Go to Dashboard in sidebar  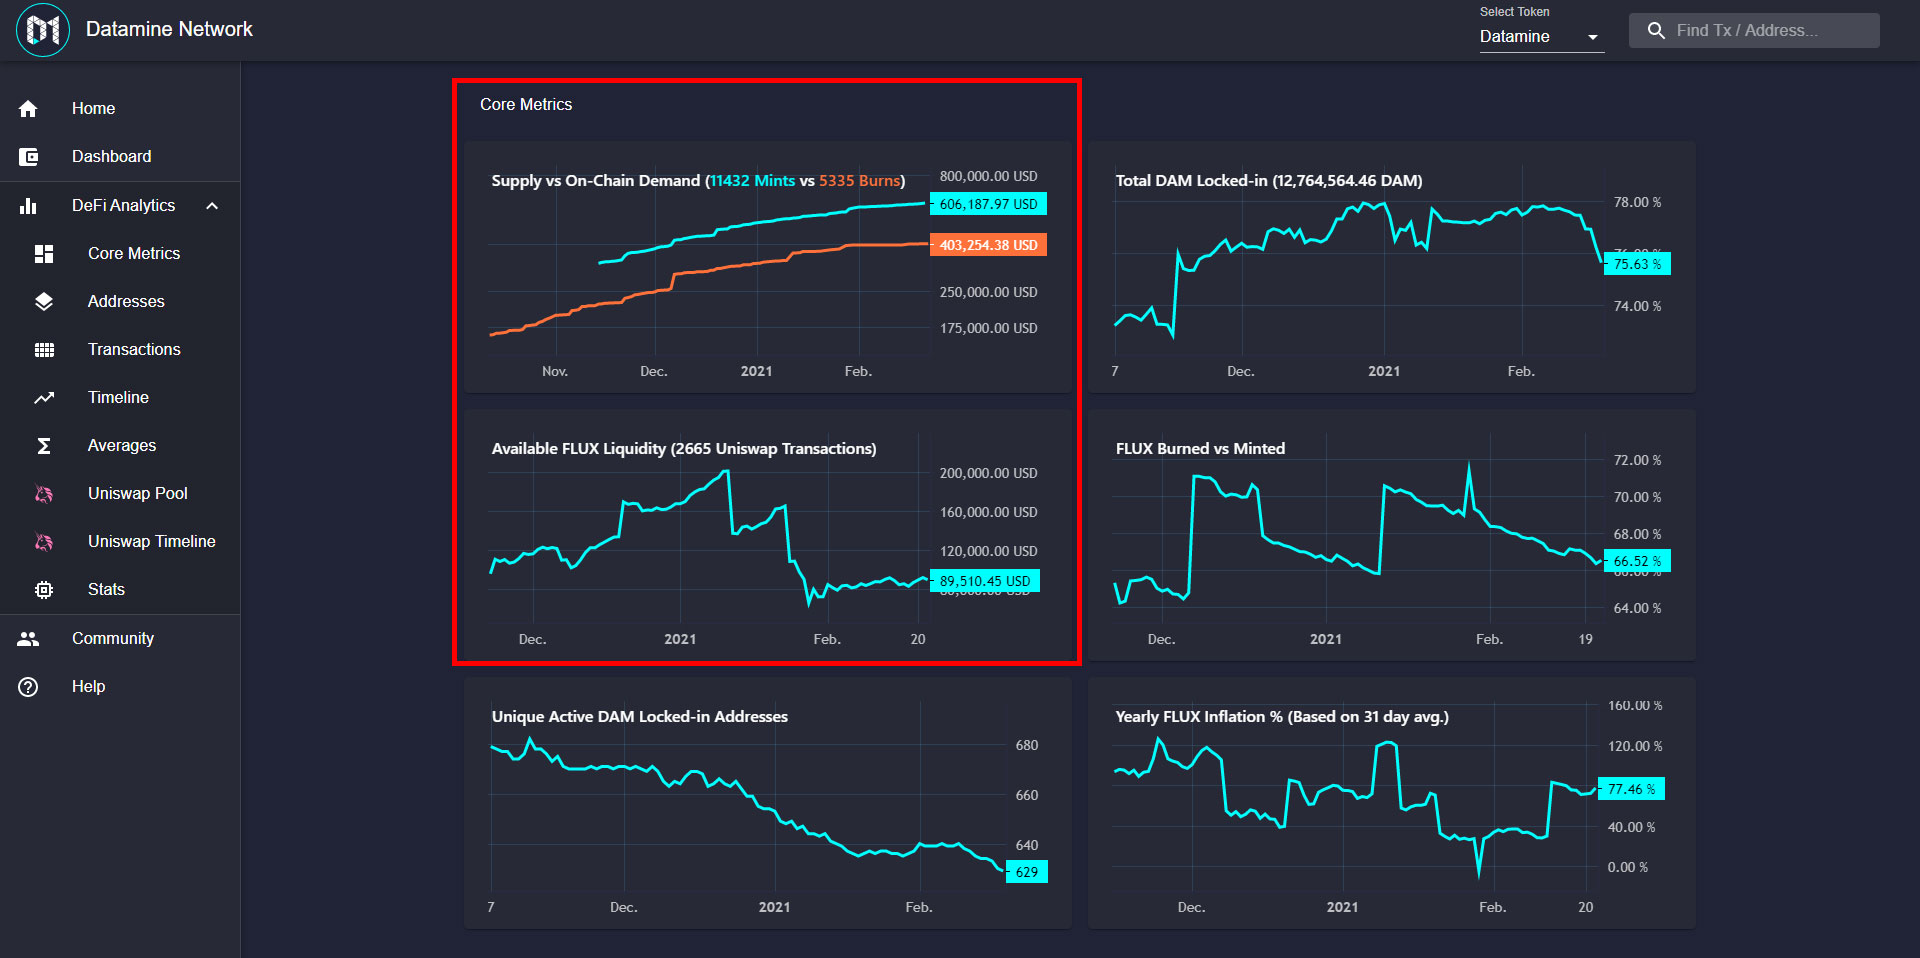coord(120,156)
